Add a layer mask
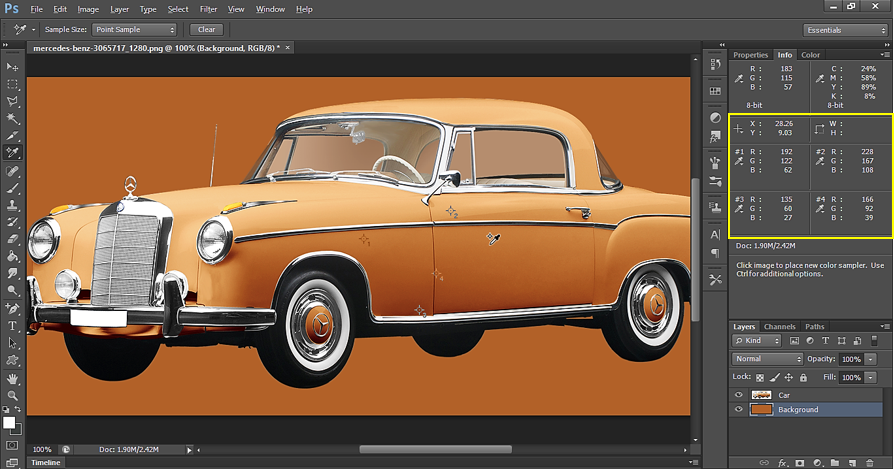The image size is (895, 471). click(800, 463)
